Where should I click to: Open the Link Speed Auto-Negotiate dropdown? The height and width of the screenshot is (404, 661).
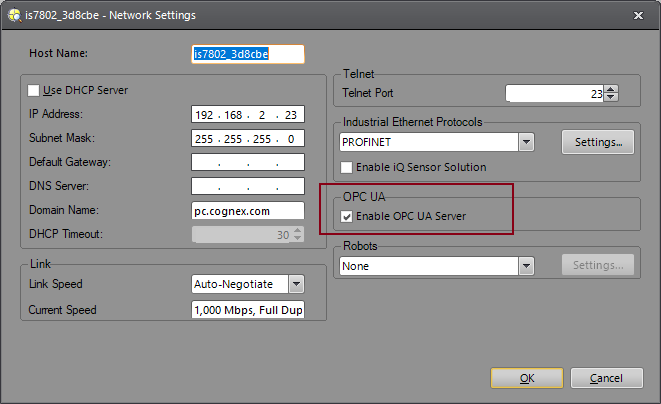click(295, 284)
